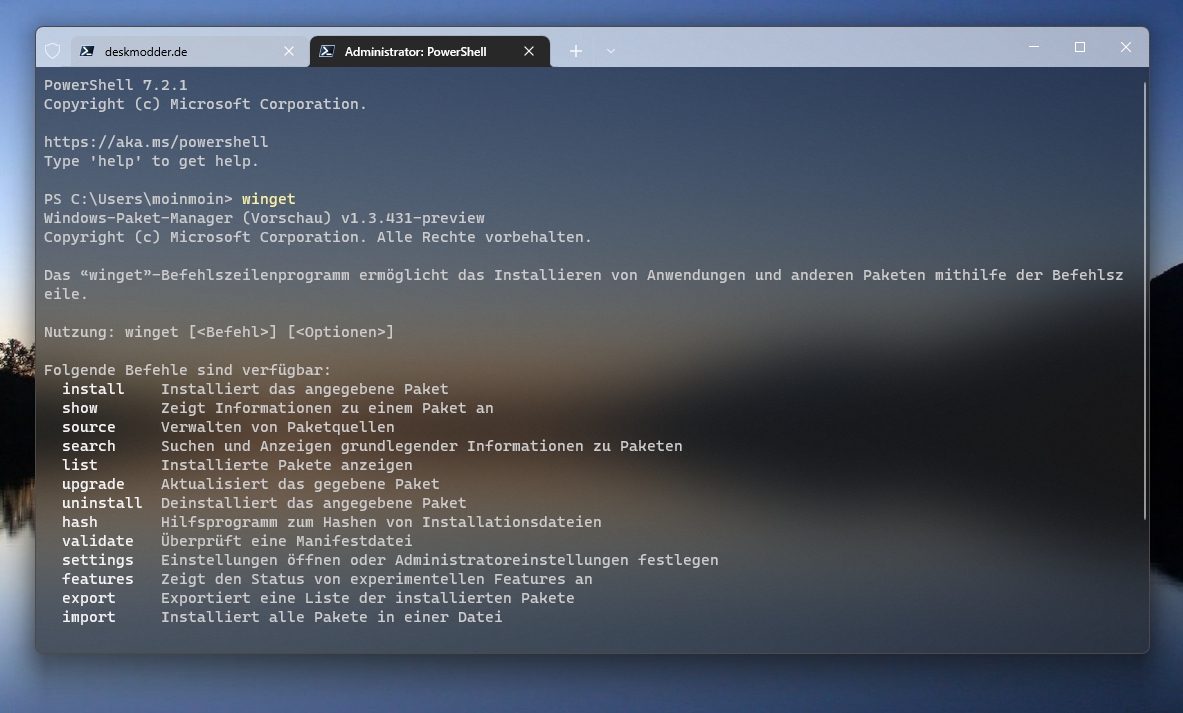Click the 'validate' command row
The width and height of the screenshot is (1183, 713).
[x=237, y=541]
